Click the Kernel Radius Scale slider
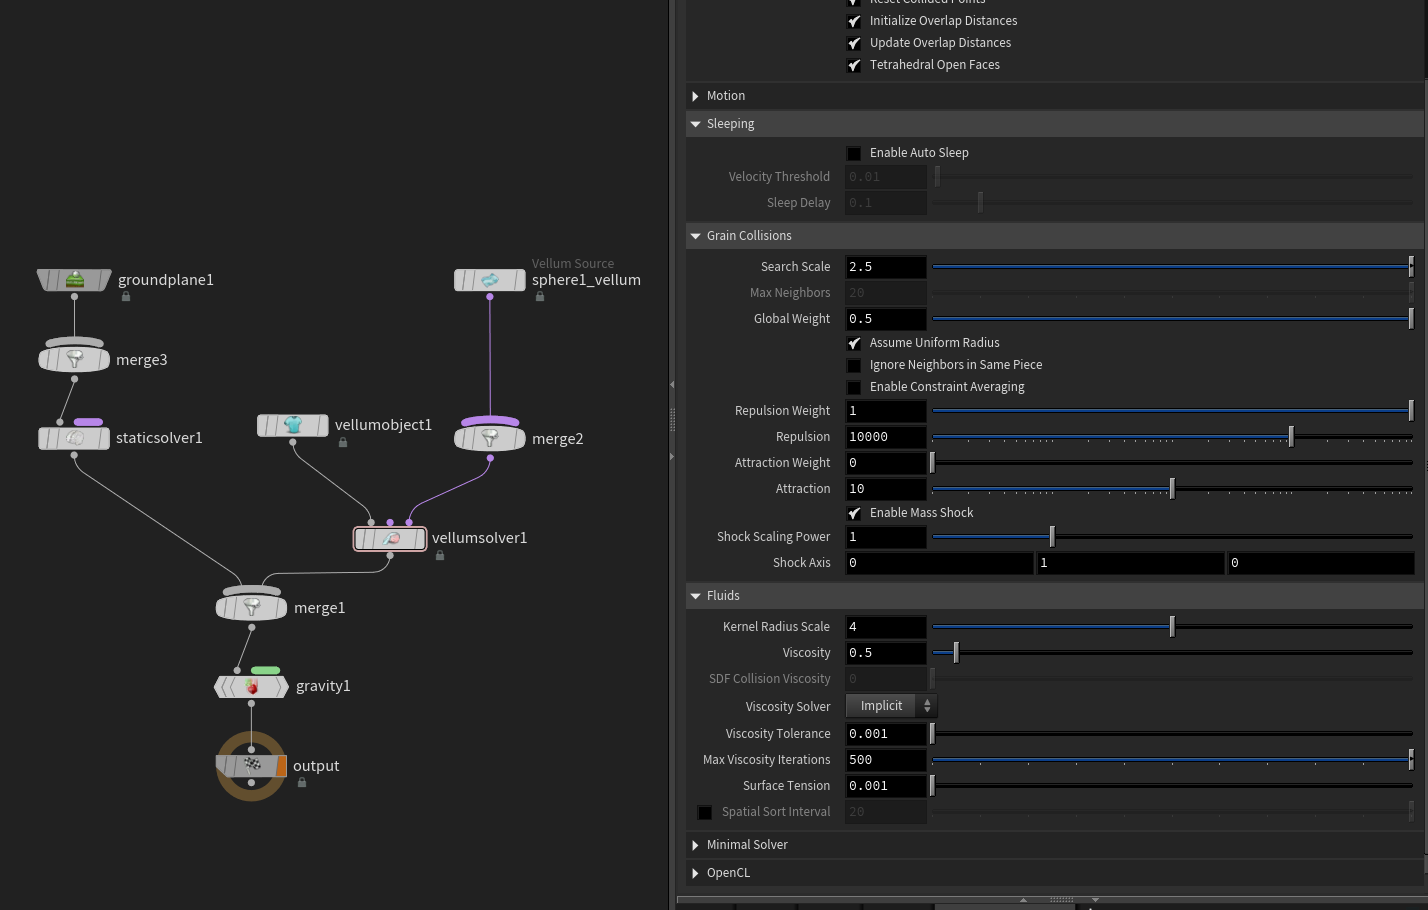Image resolution: width=1428 pixels, height=910 pixels. coord(1172,627)
